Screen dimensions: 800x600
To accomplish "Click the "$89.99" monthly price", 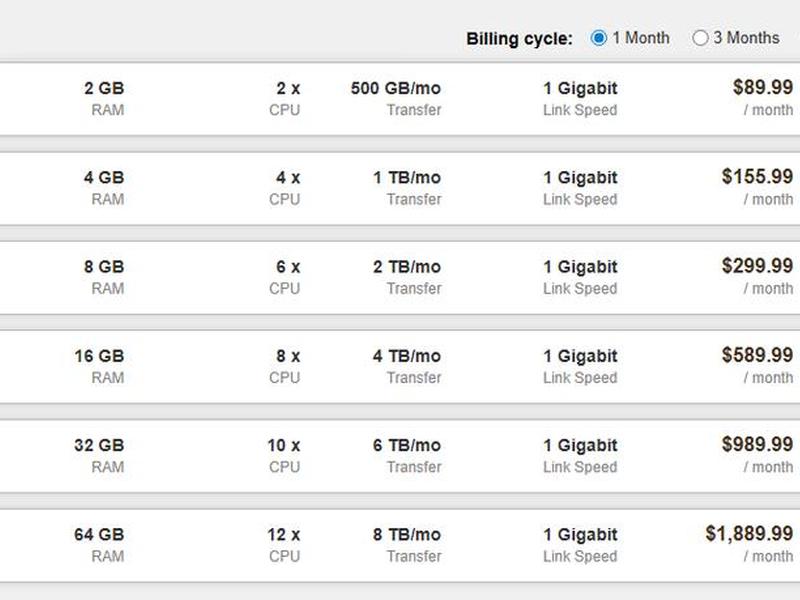I will (x=763, y=87).
